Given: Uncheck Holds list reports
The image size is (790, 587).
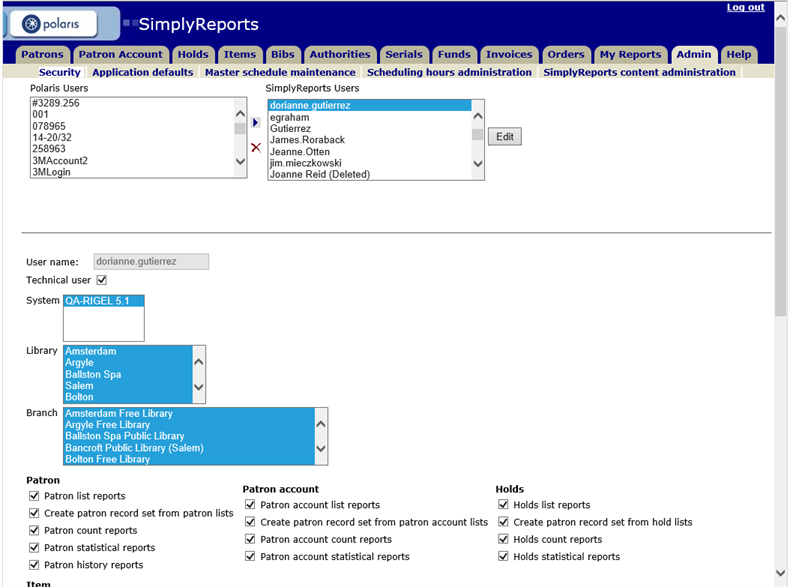Looking at the screenshot, I should pyautogui.click(x=503, y=504).
